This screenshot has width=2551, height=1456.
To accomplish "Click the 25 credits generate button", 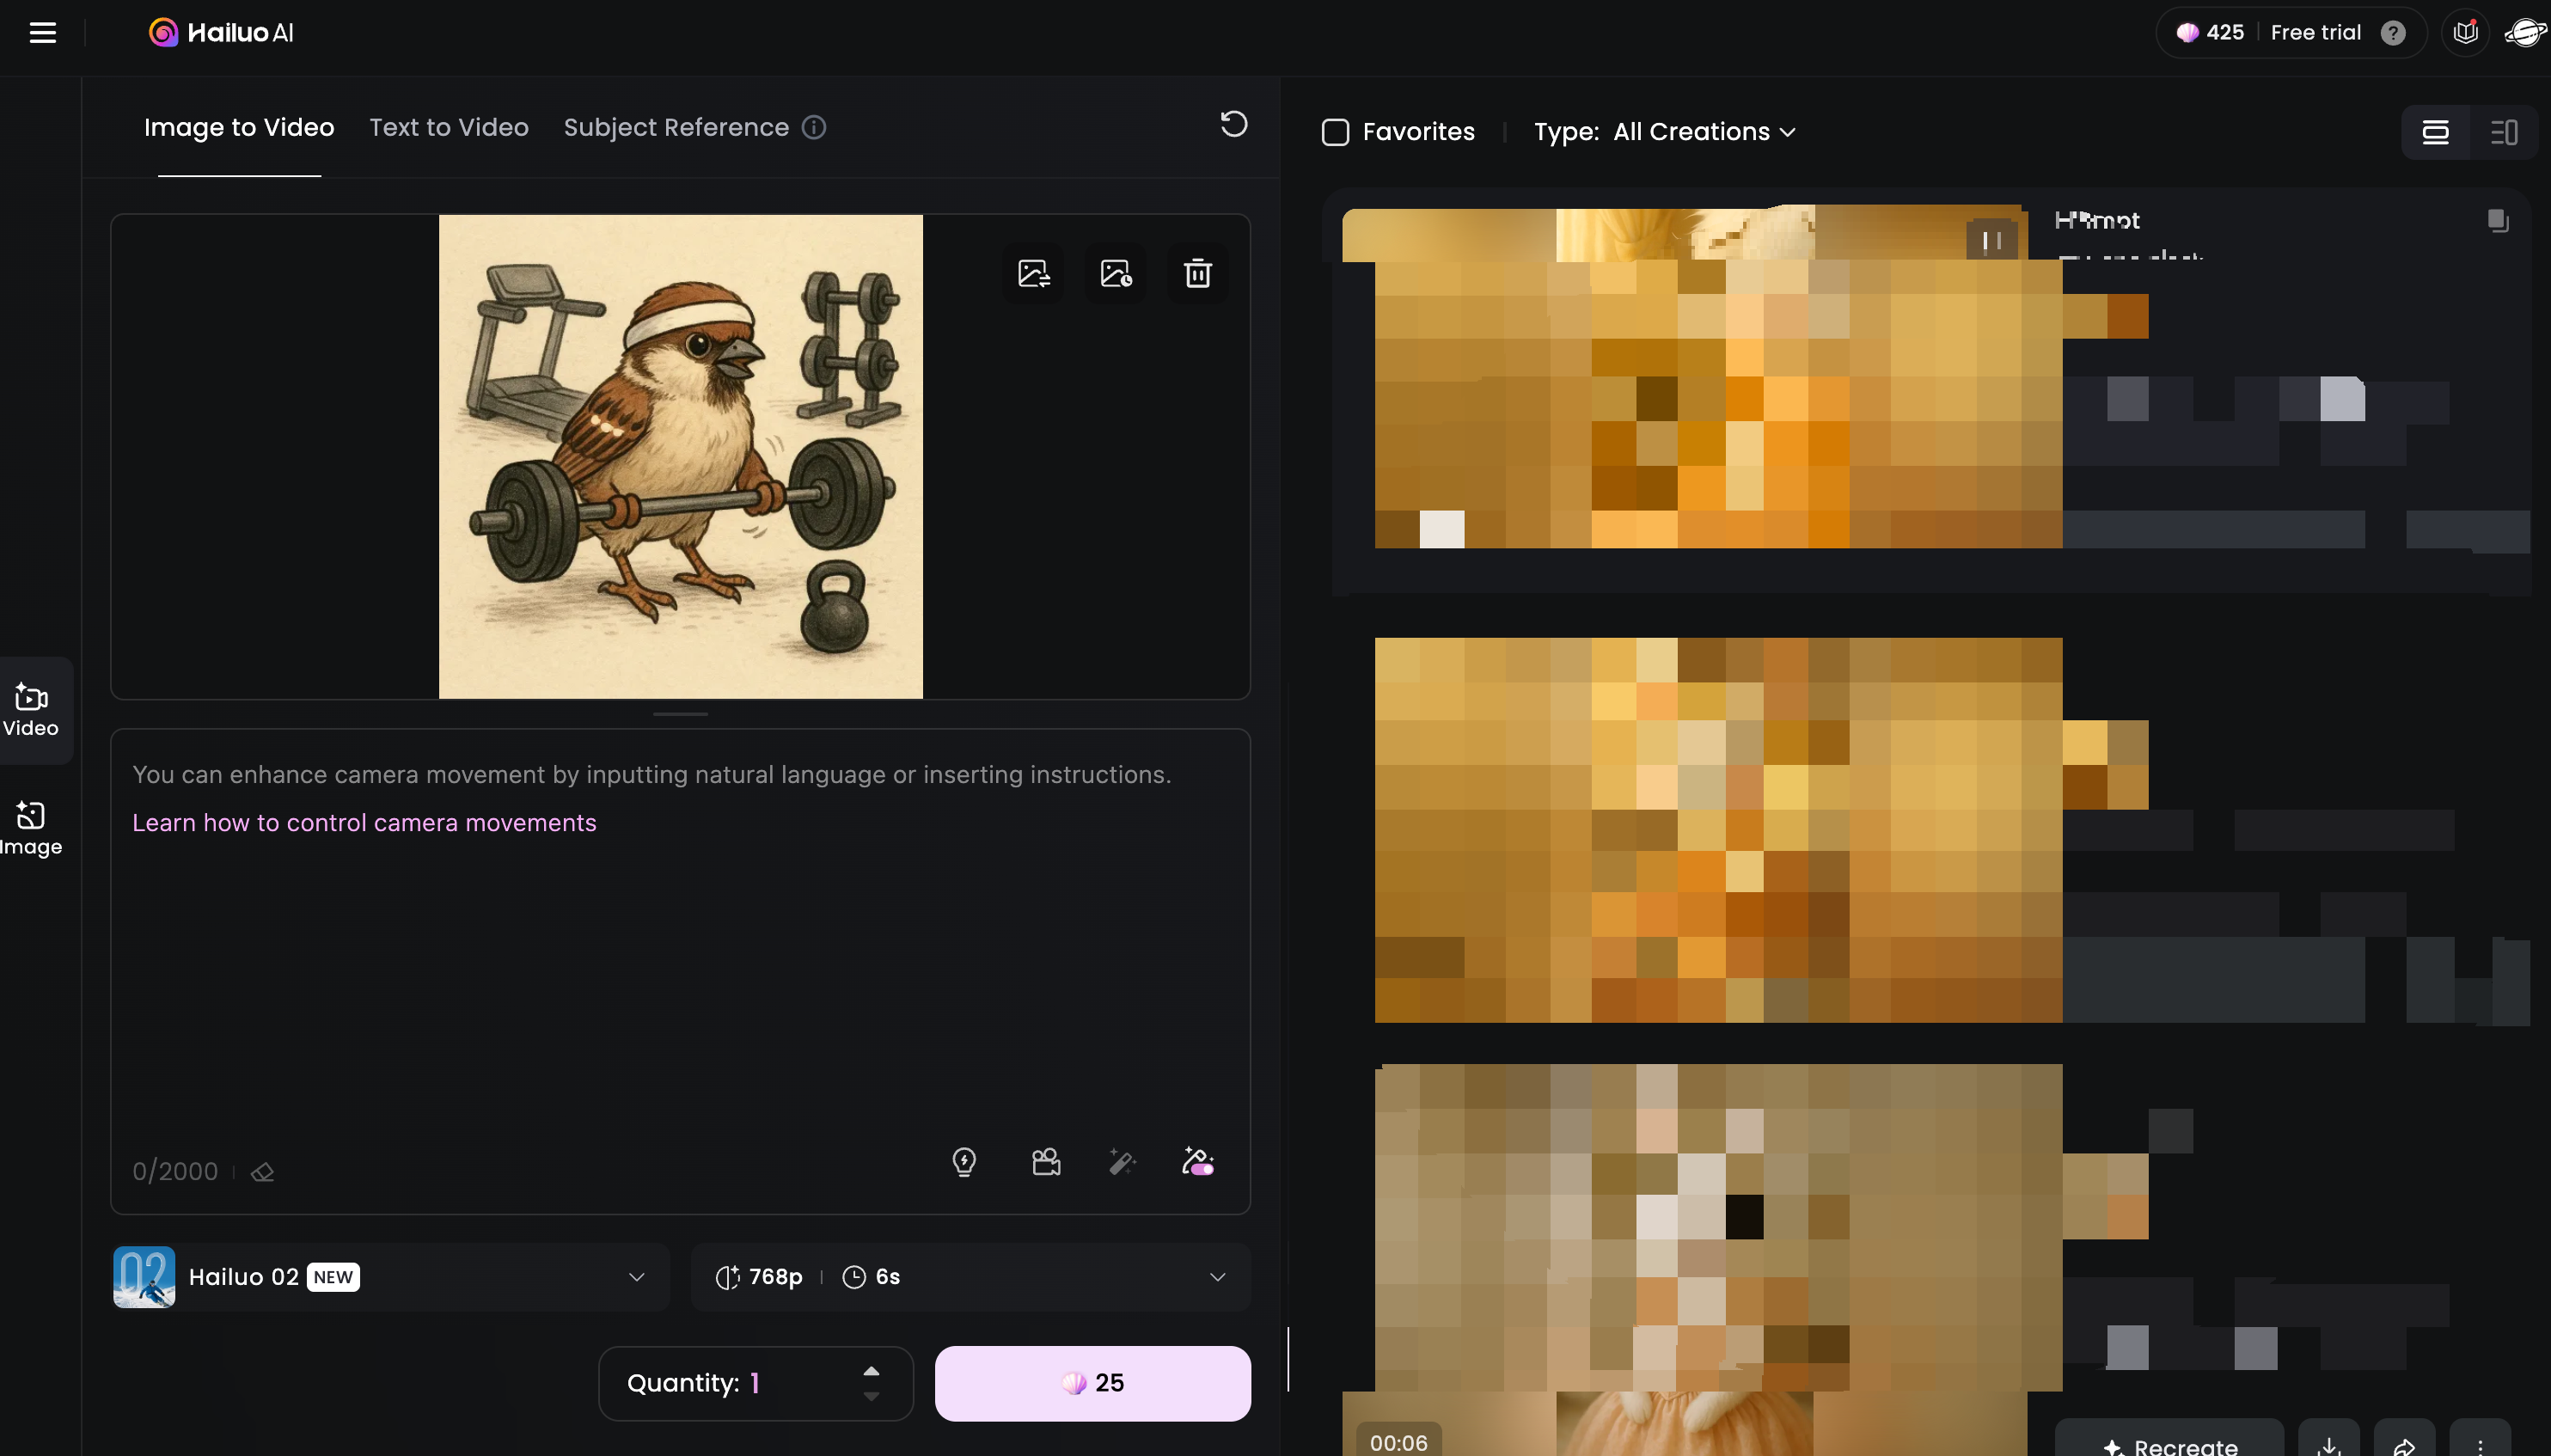I will point(1092,1383).
